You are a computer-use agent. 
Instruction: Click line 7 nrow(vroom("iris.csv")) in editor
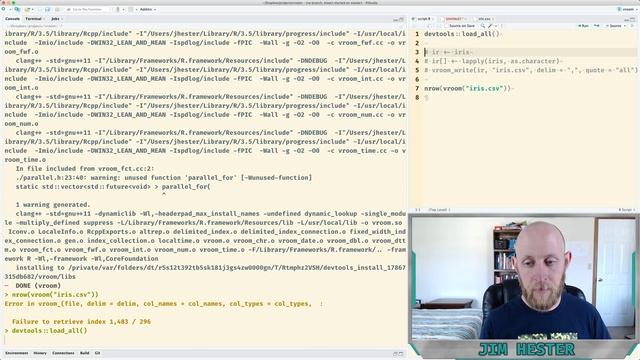point(467,88)
